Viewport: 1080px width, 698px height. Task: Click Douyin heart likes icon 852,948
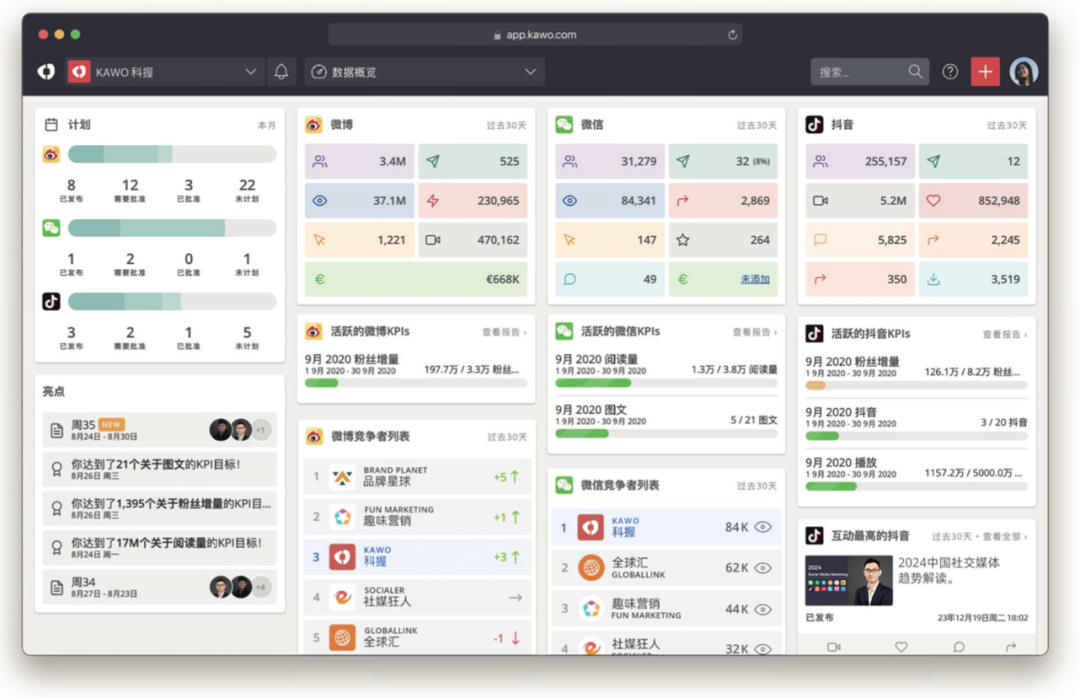click(933, 201)
